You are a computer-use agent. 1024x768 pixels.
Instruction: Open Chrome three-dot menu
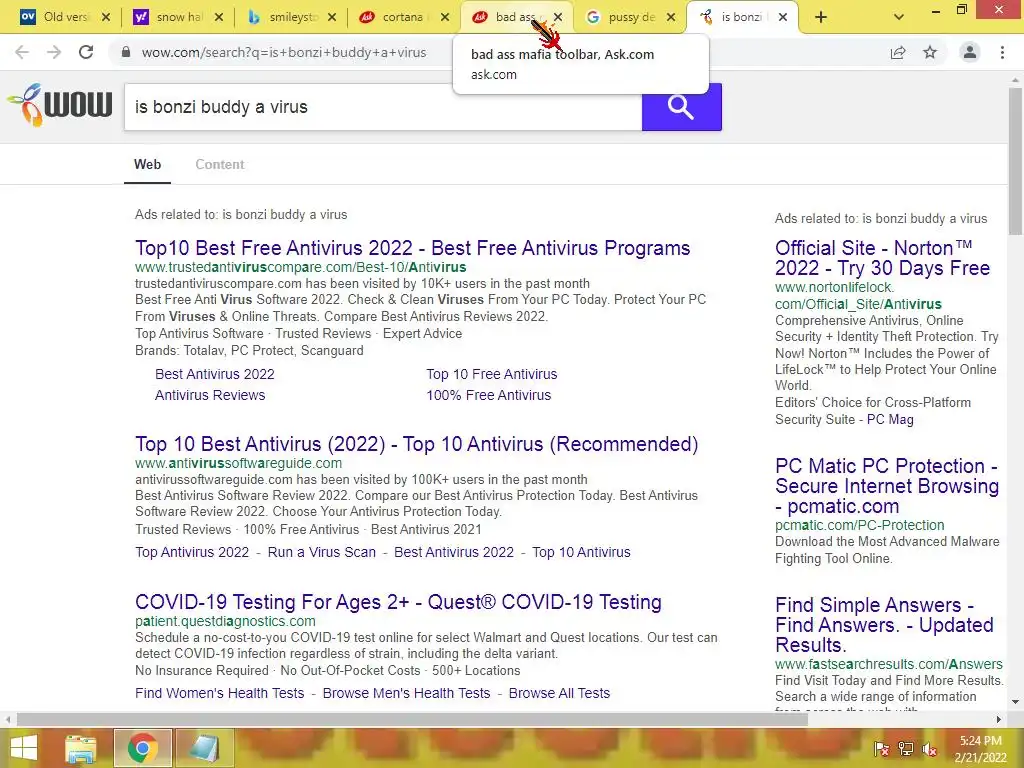(1002, 52)
